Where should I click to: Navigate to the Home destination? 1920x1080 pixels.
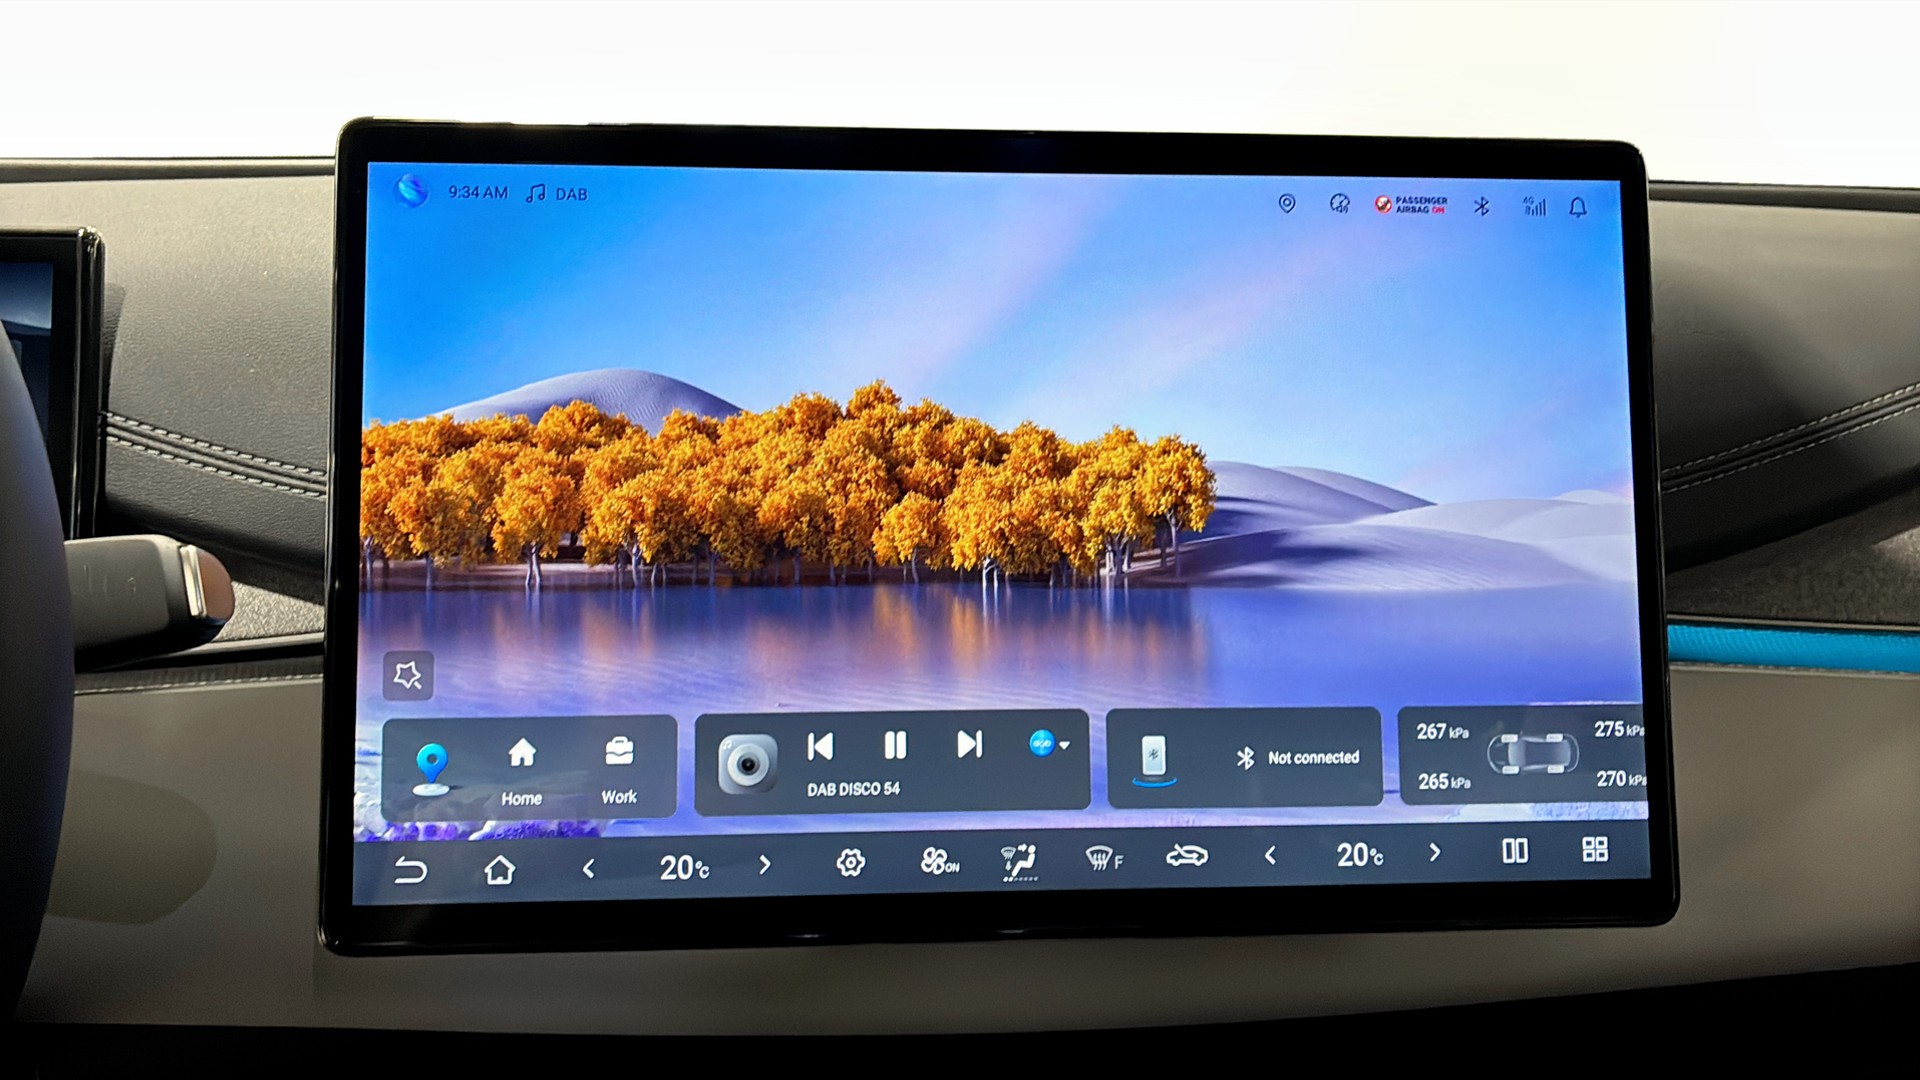pyautogui.click(x=521, y=768)
